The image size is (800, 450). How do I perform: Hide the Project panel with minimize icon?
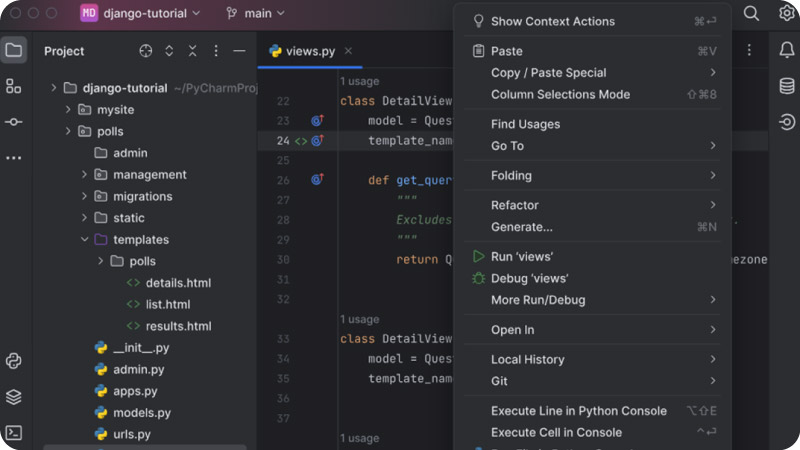coord(239,51)
